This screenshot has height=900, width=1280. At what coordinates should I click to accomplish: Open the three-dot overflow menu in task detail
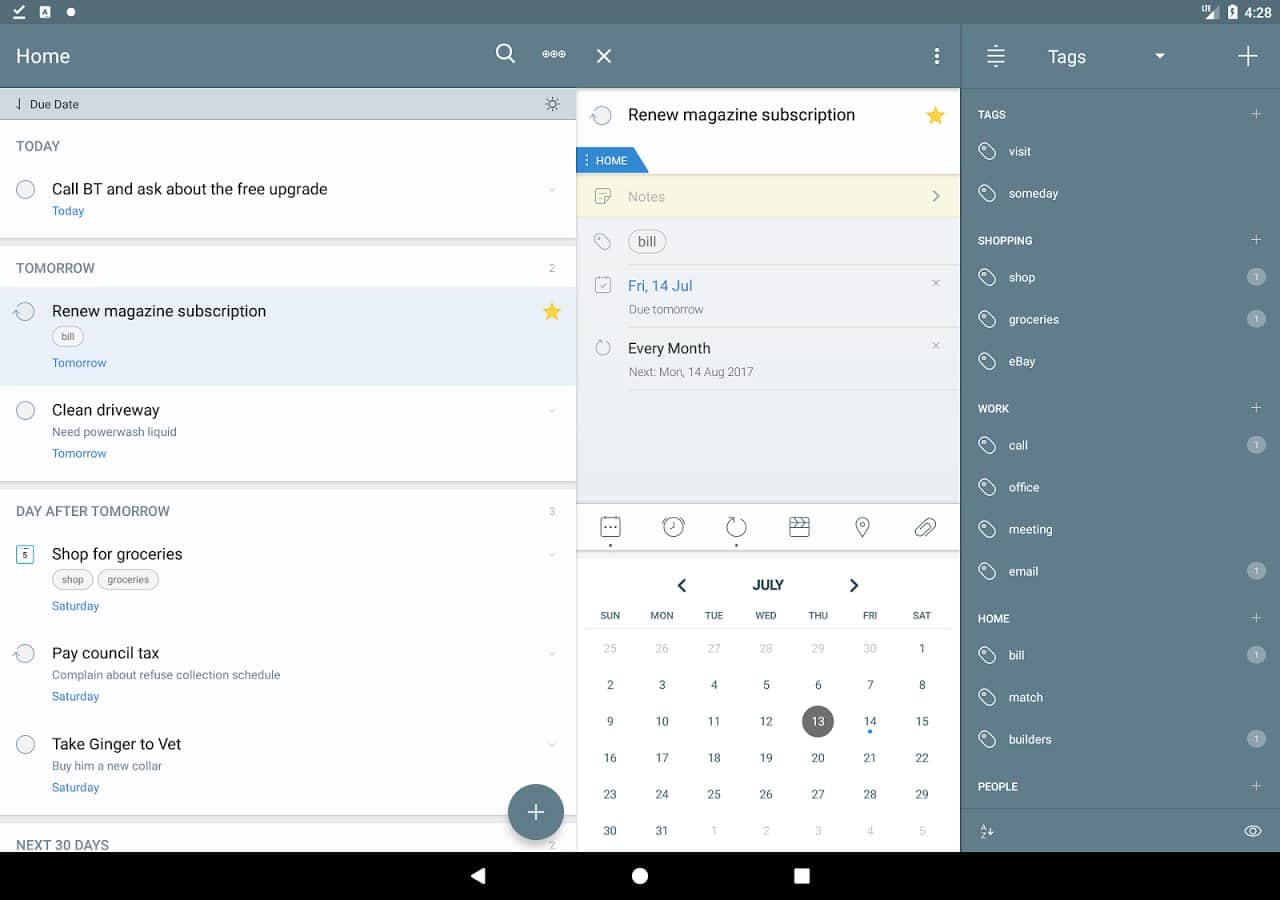936,56
